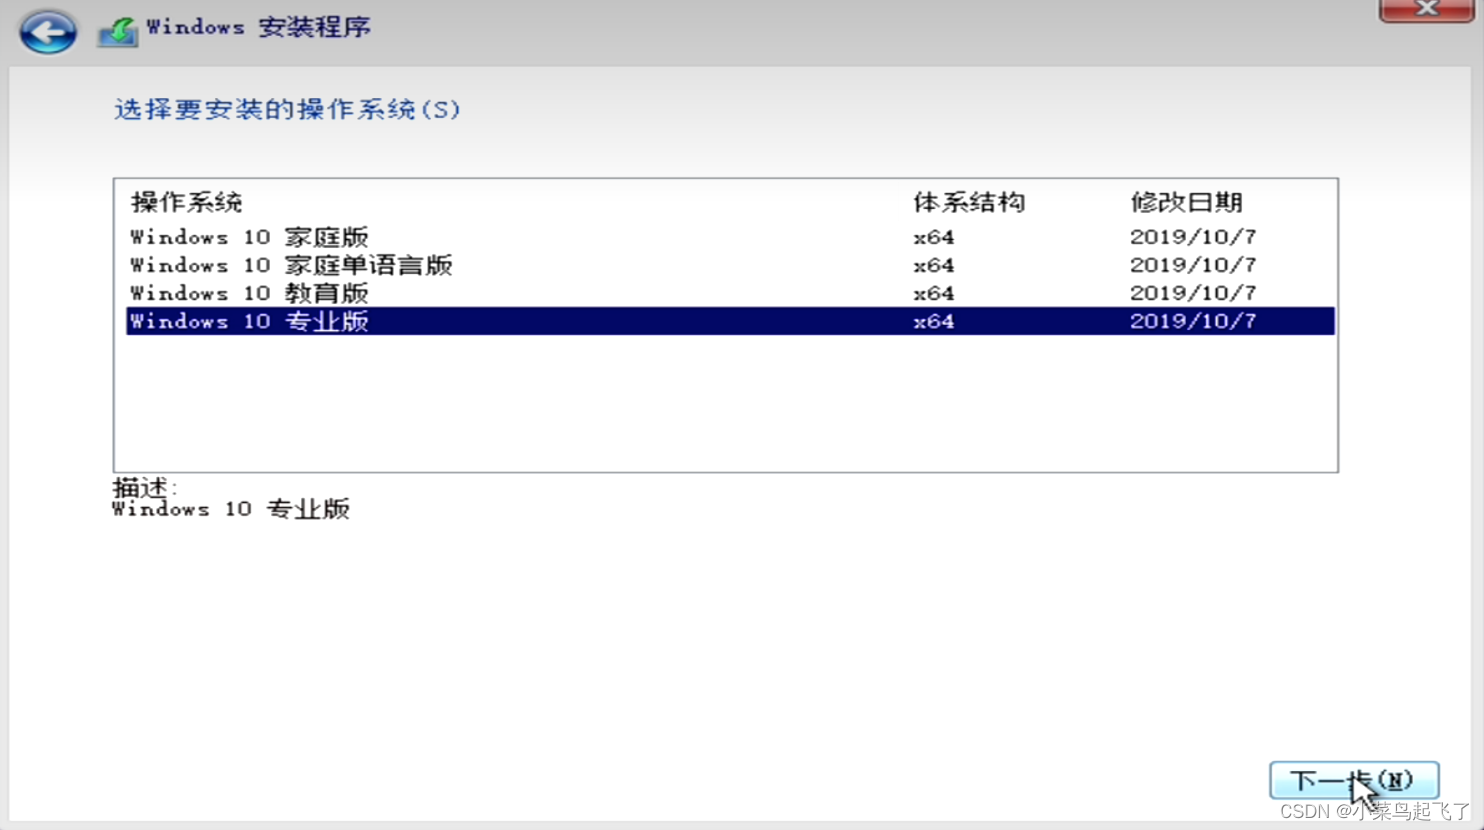Screen dimensions: 1484x830
Task: Click x64 in the 家庭单语言版 row
Action: [933, 265]
